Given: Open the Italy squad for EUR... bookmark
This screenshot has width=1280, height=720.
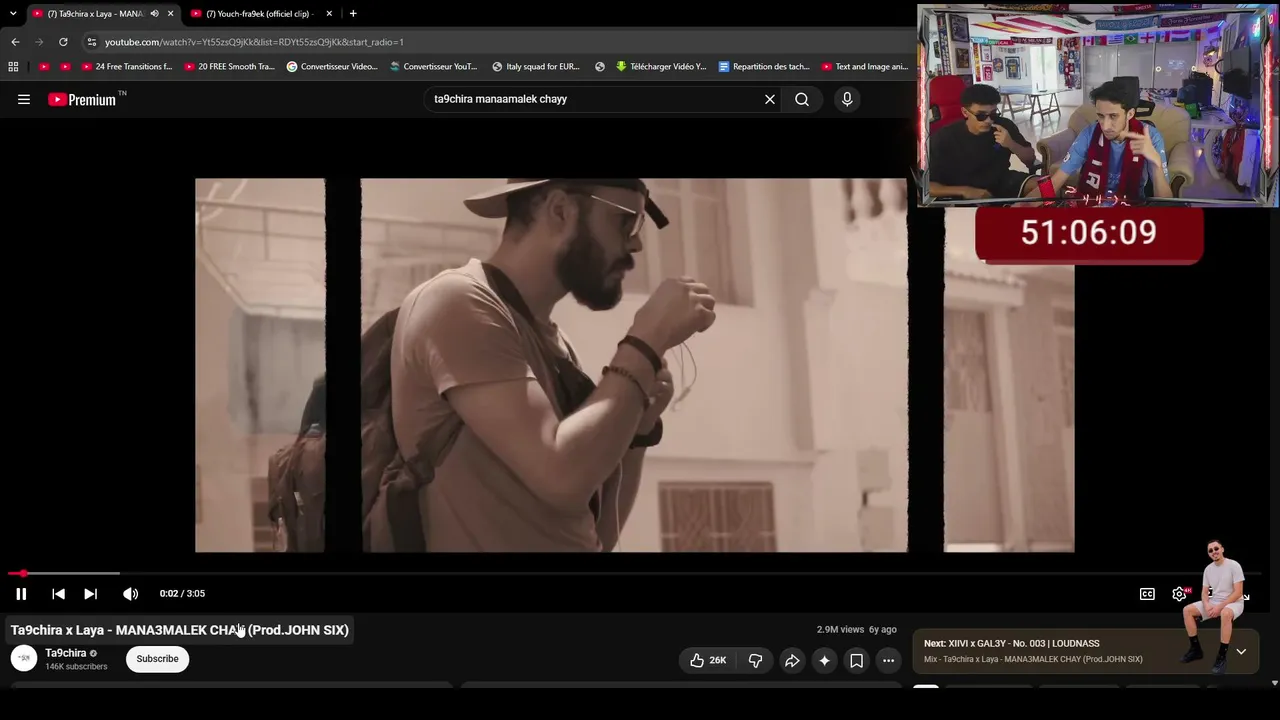Looking at the screenshot, I should (x=536, y=67).
